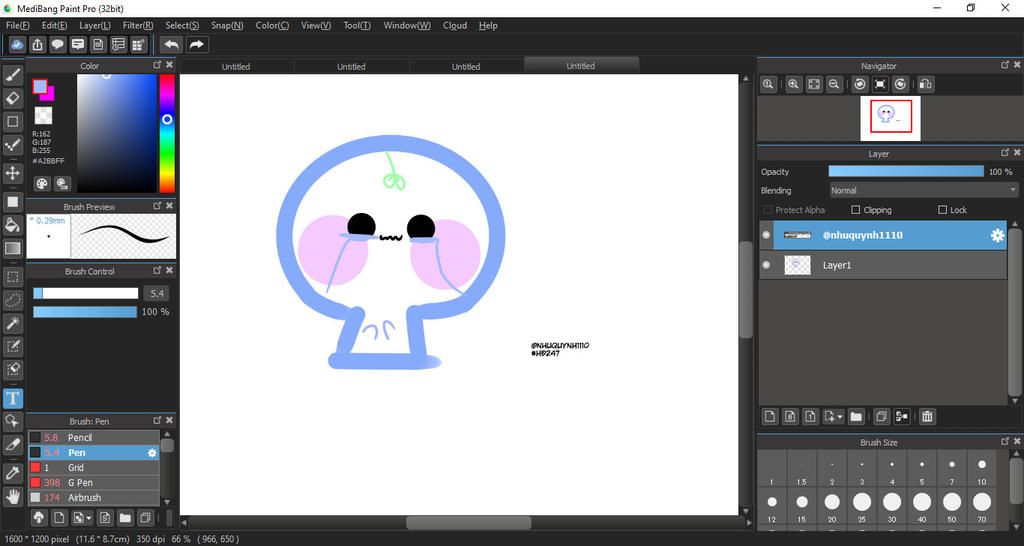This screenshot has width=1024, height=546.
Task: Select the Bucket fill tool
Action: coord(12,225)
